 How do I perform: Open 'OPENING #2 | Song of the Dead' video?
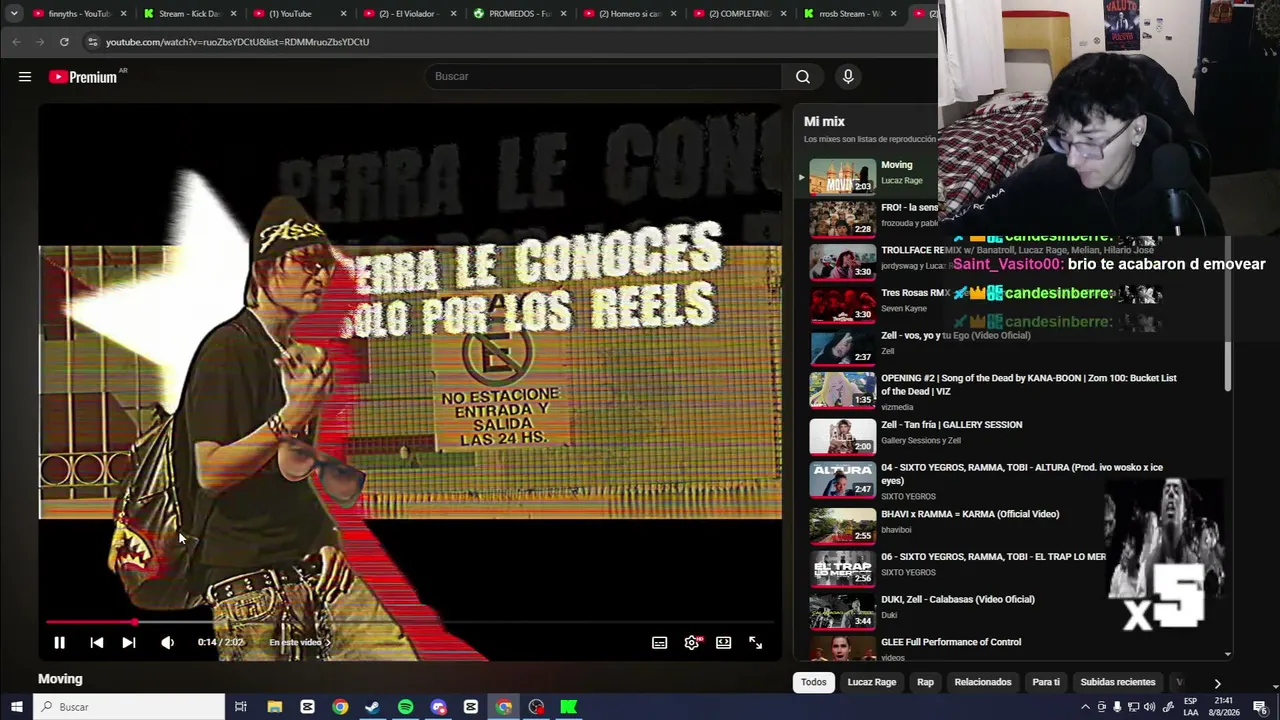1028,385
